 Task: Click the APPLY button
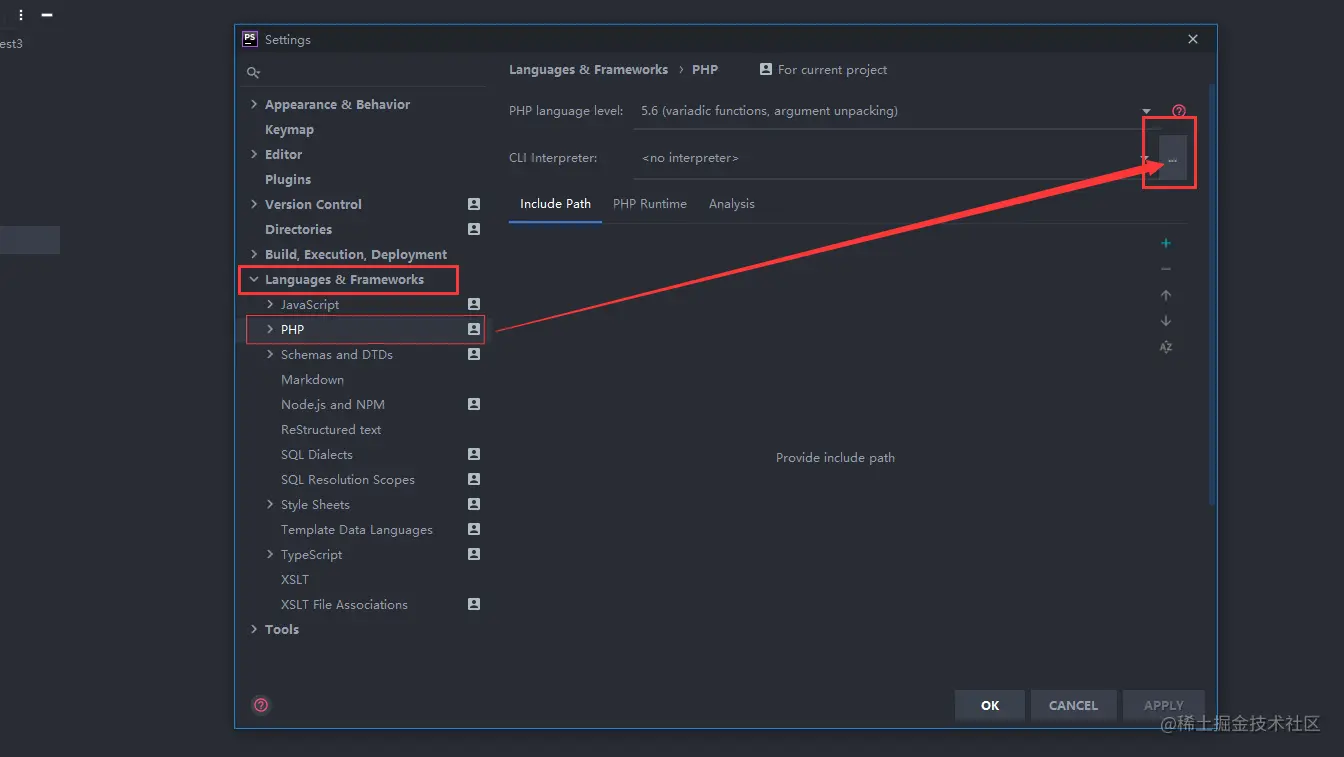click(1163, 705)
